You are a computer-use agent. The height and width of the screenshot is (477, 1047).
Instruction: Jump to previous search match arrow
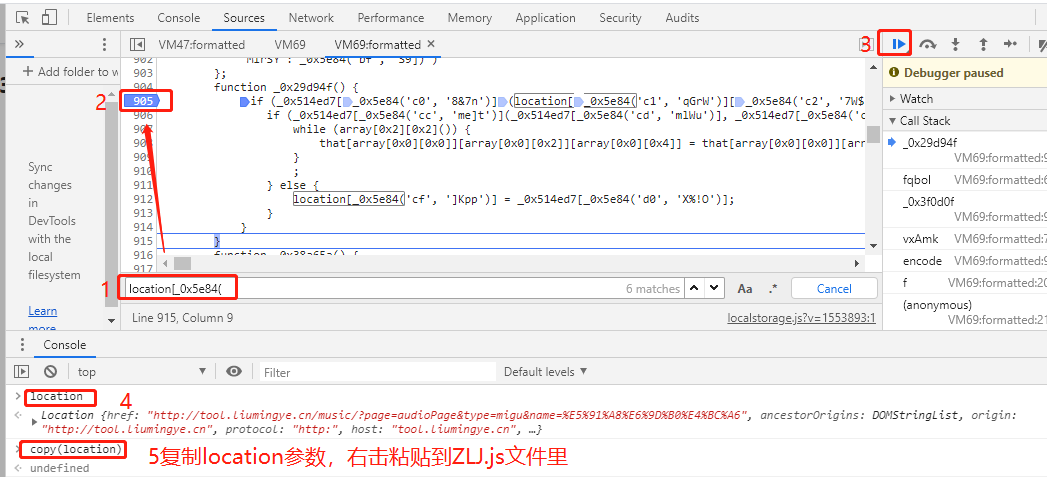(694, 289)
